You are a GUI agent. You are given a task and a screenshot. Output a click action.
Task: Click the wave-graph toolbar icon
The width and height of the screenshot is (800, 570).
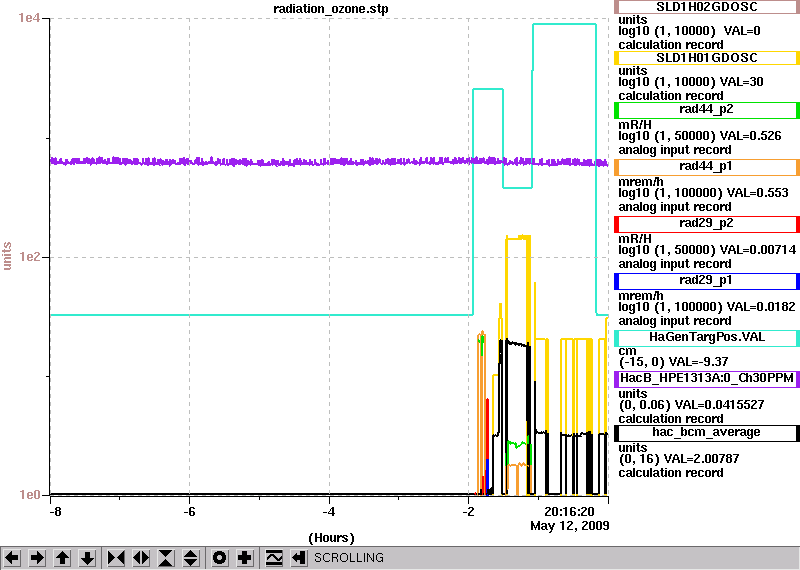pyautogui.click(x=274, y=558)
